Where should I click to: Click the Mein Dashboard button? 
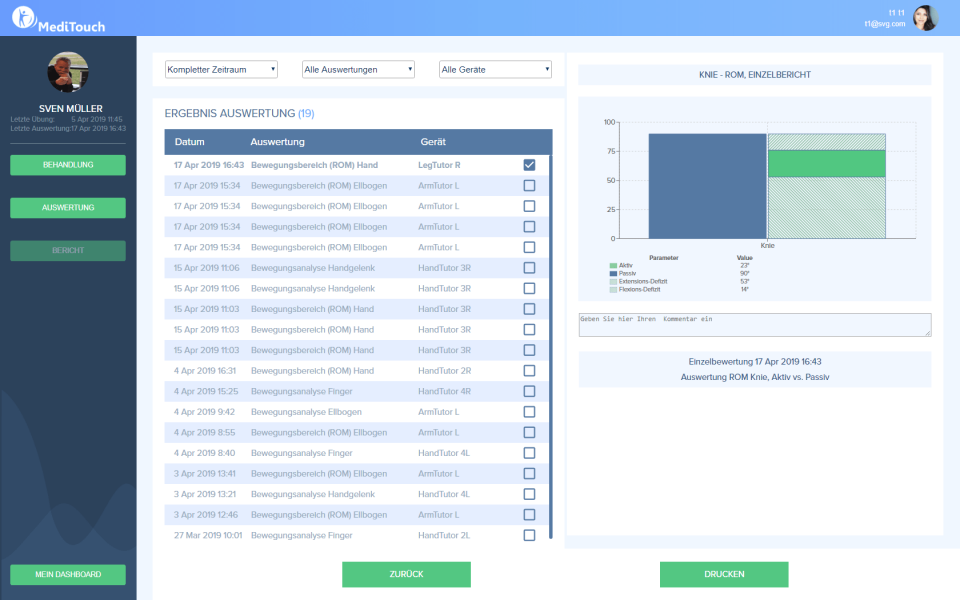tap(68, 574)
